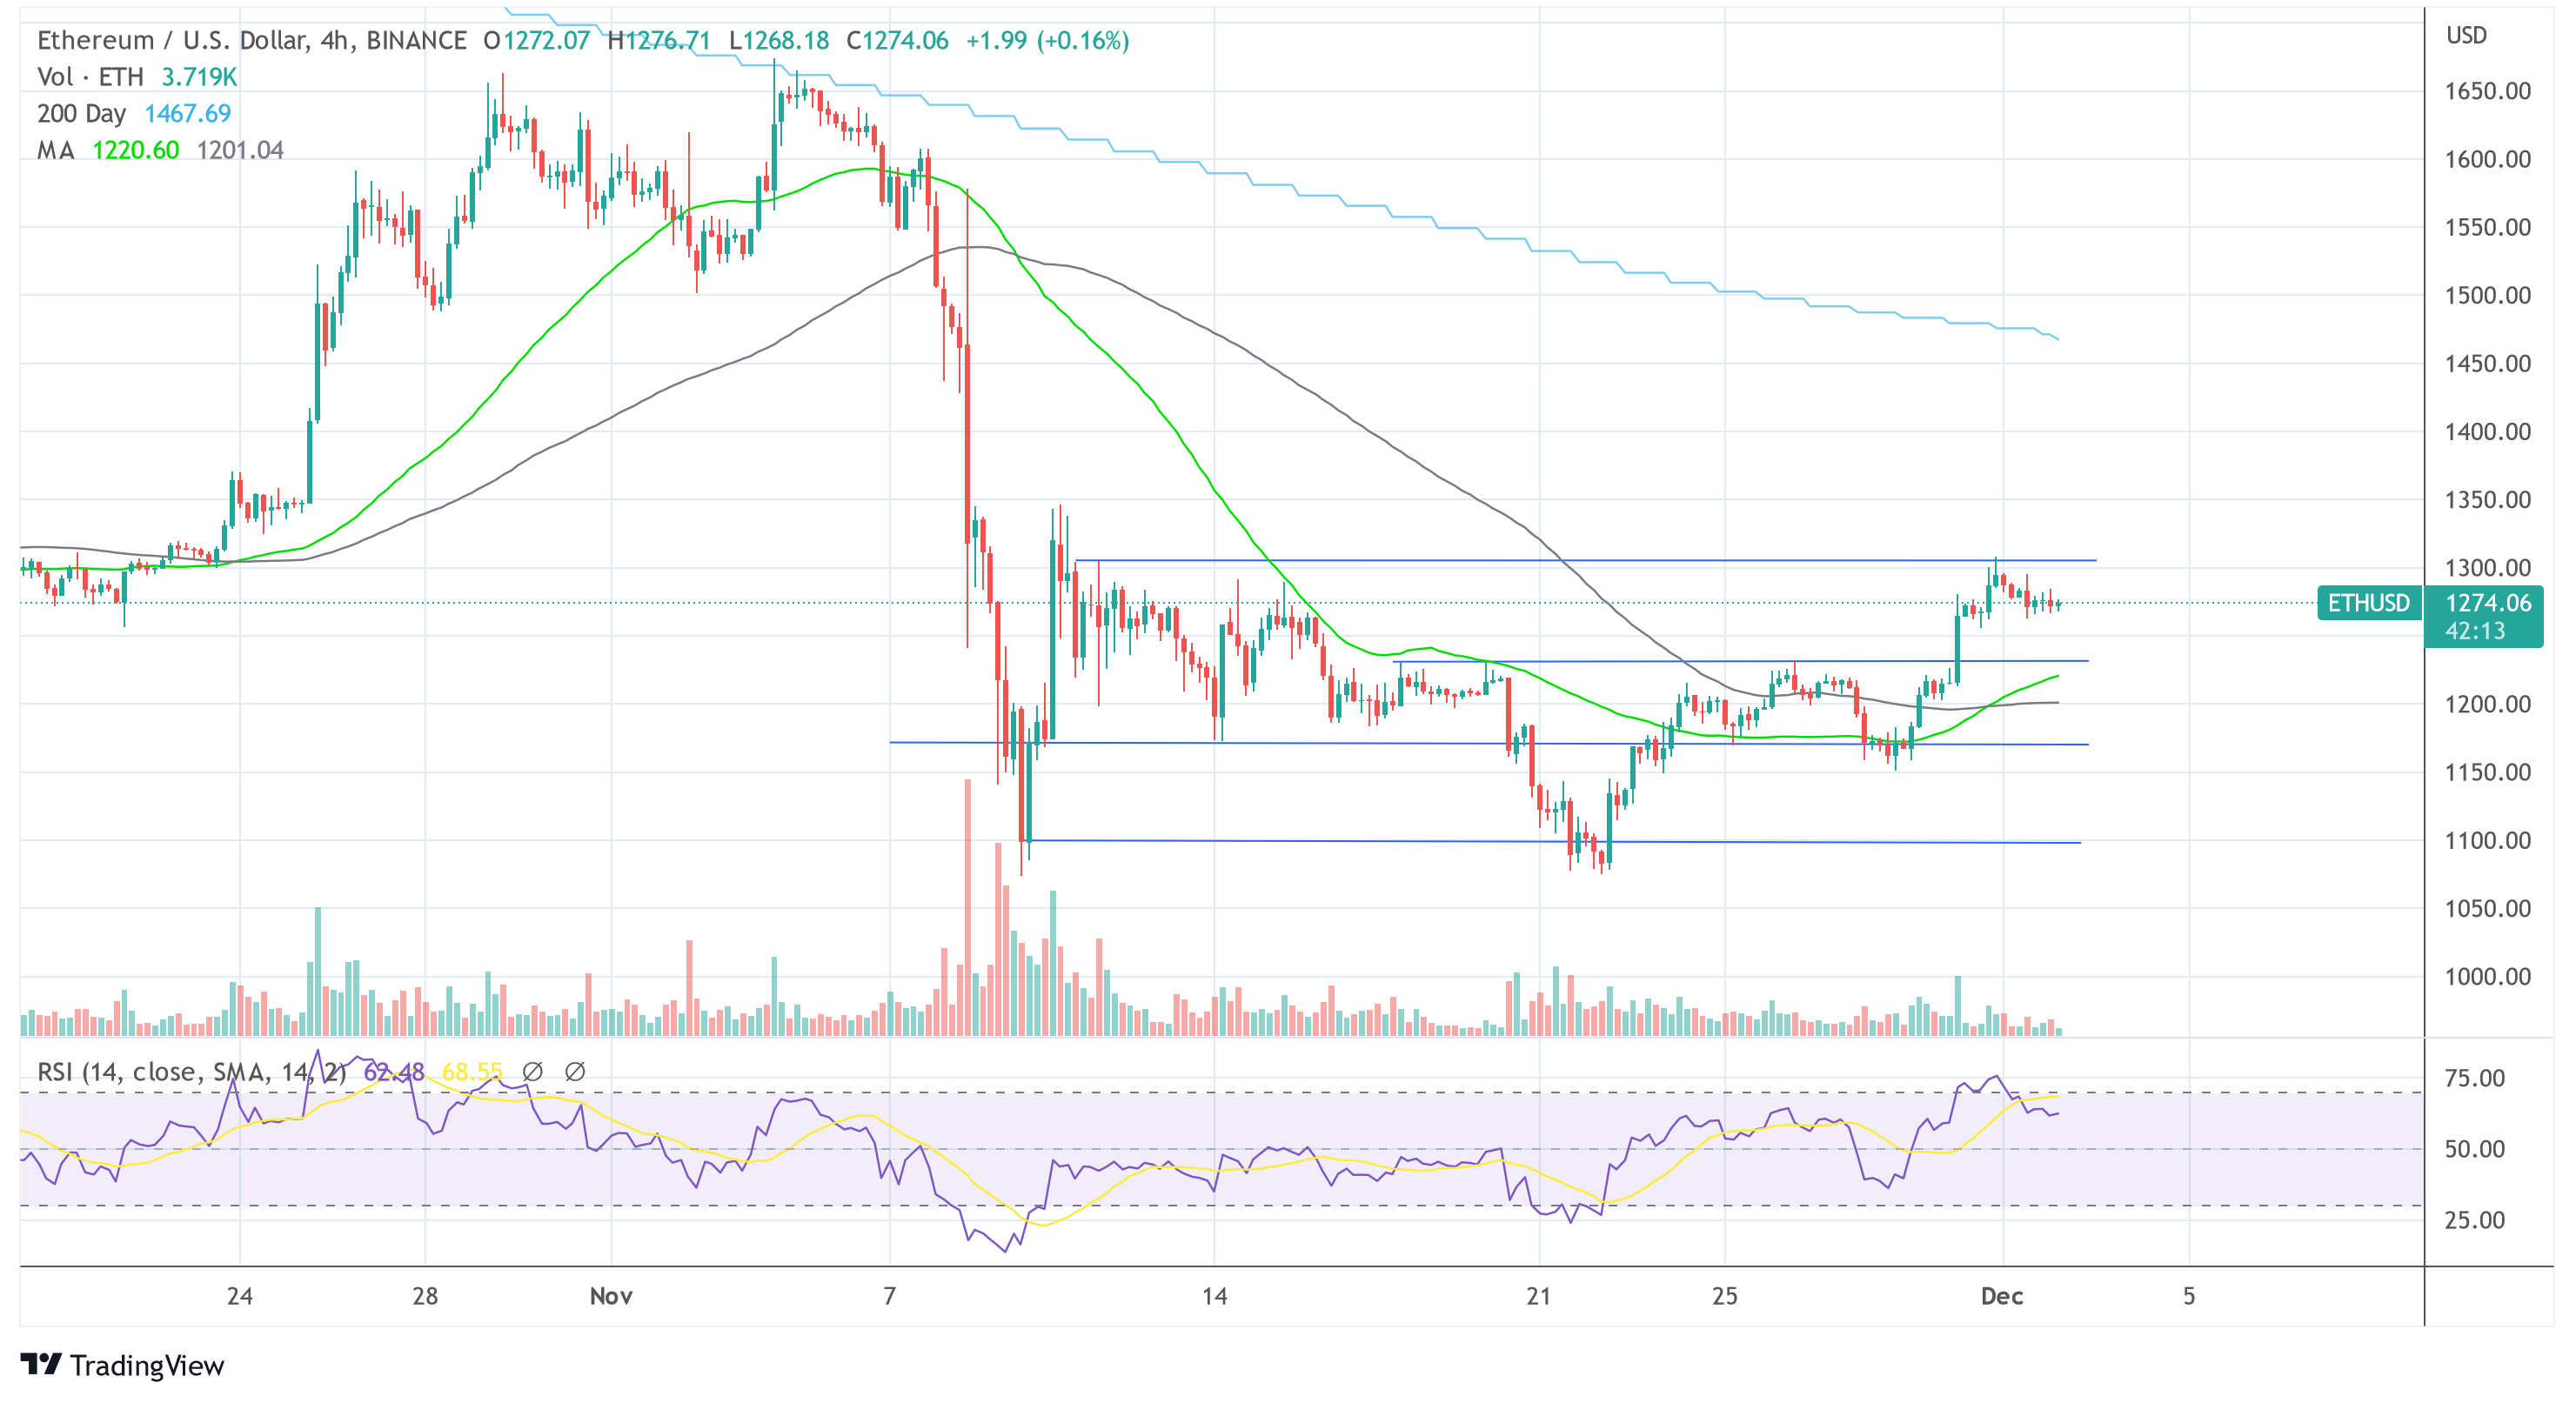Click the close price C1274.06
The image size is (2576, 1403).
897,40
